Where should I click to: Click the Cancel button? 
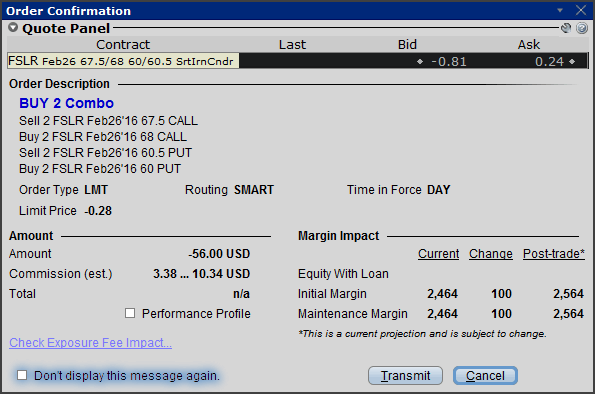point(485,376)
